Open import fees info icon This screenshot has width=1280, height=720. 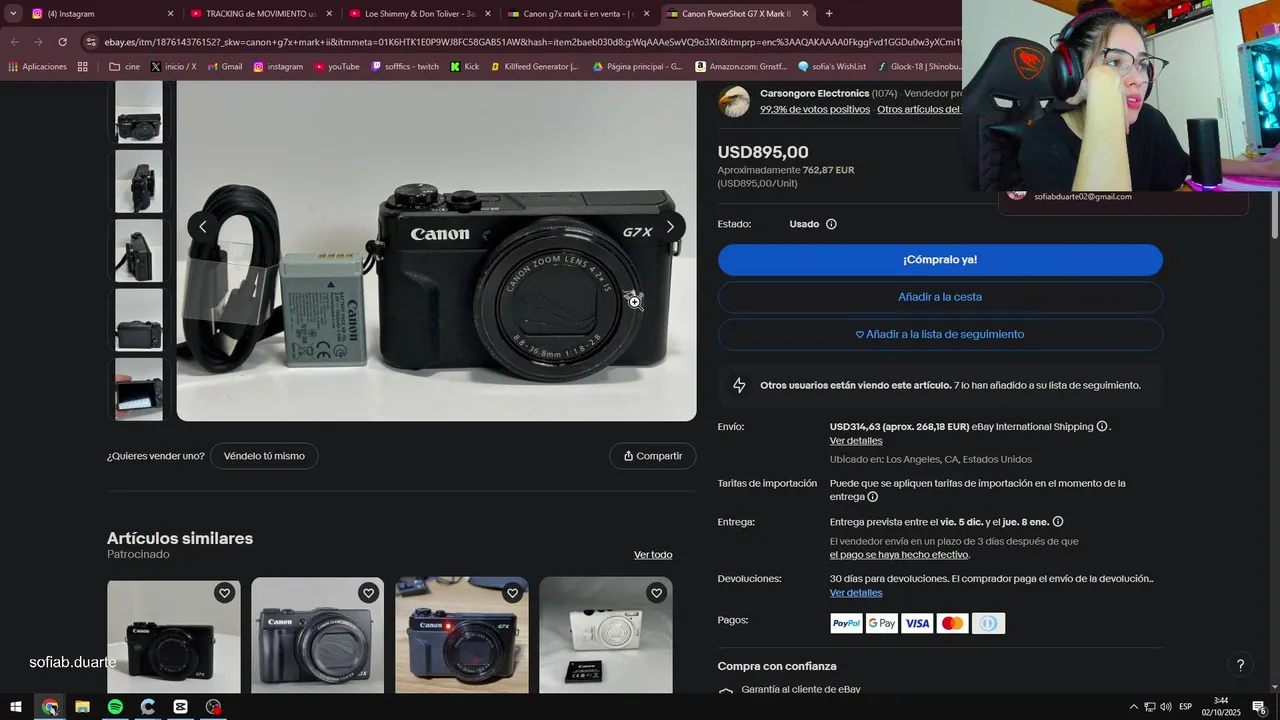872,497
